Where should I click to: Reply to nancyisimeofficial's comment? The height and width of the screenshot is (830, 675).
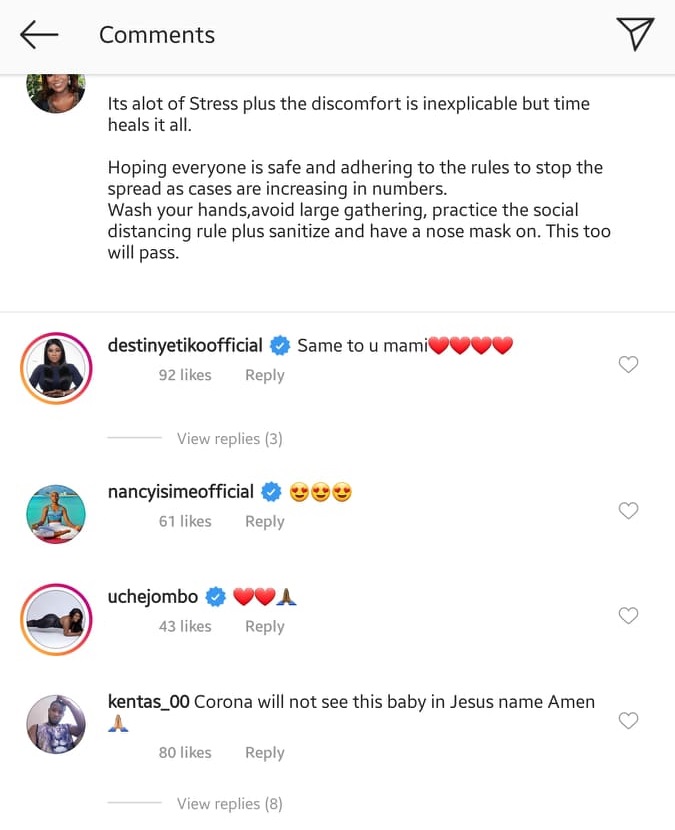click(x=264, y=521)
